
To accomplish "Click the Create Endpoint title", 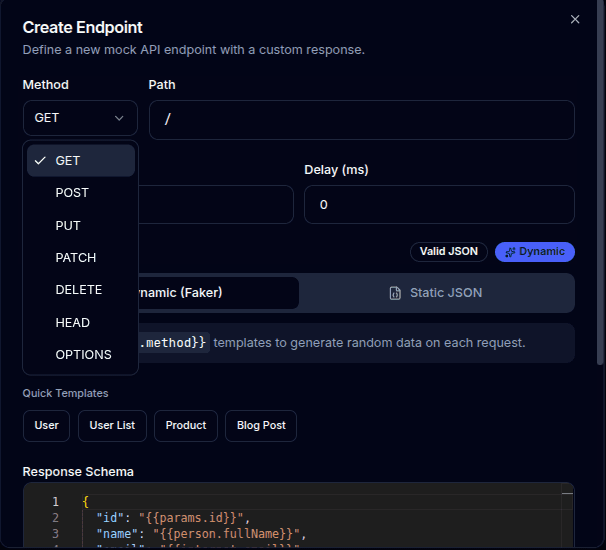I will [82, 27].
